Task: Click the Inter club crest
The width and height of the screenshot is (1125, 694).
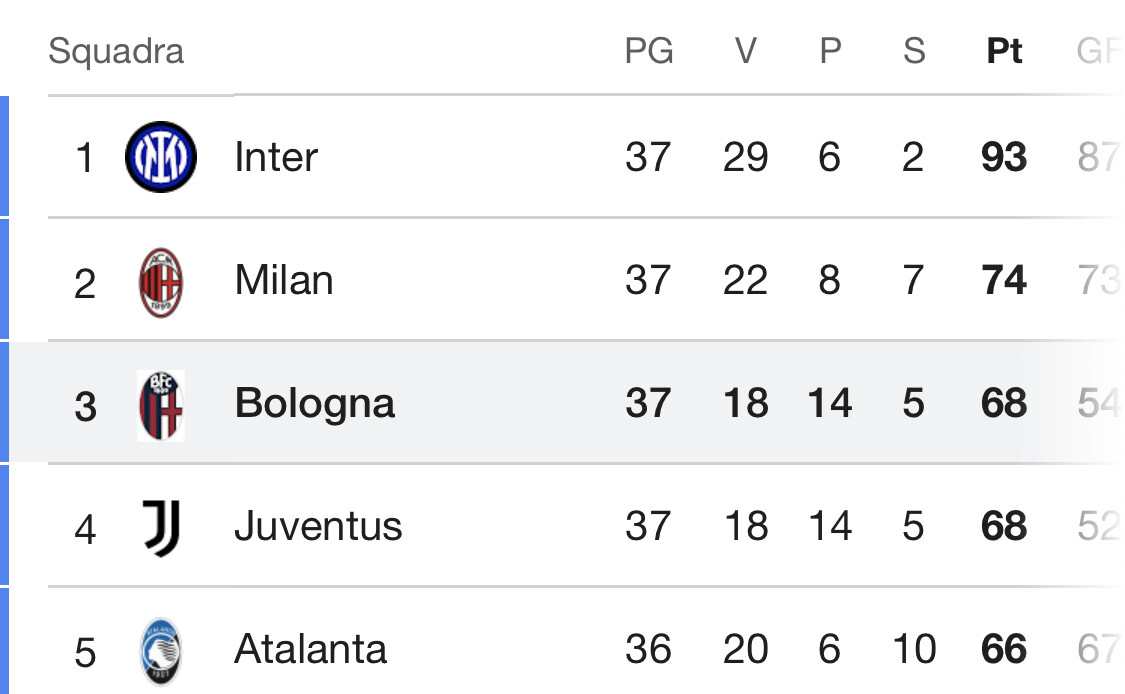Action: pyautogui.click(x=161, y=156)
